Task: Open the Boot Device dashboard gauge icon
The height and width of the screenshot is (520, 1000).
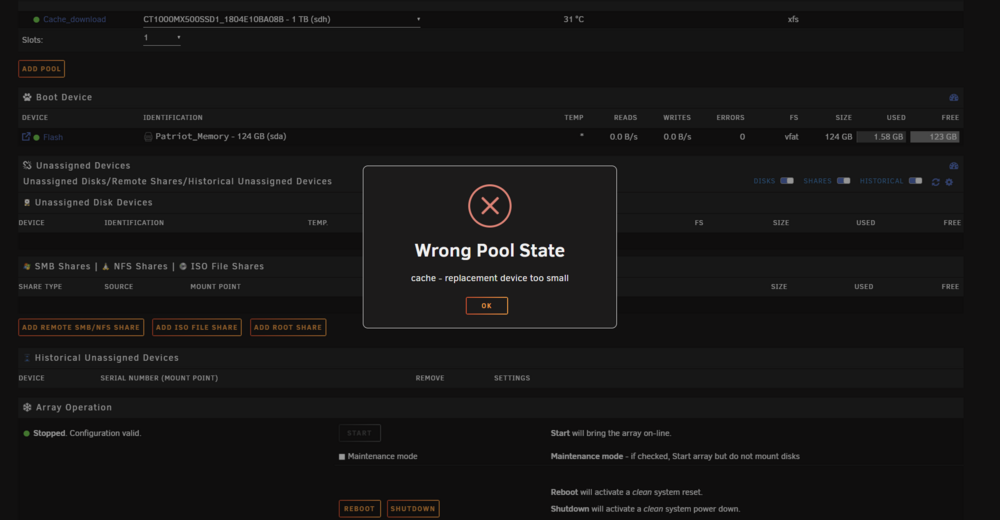Action: pyautogui.click(x=953, y=98)
